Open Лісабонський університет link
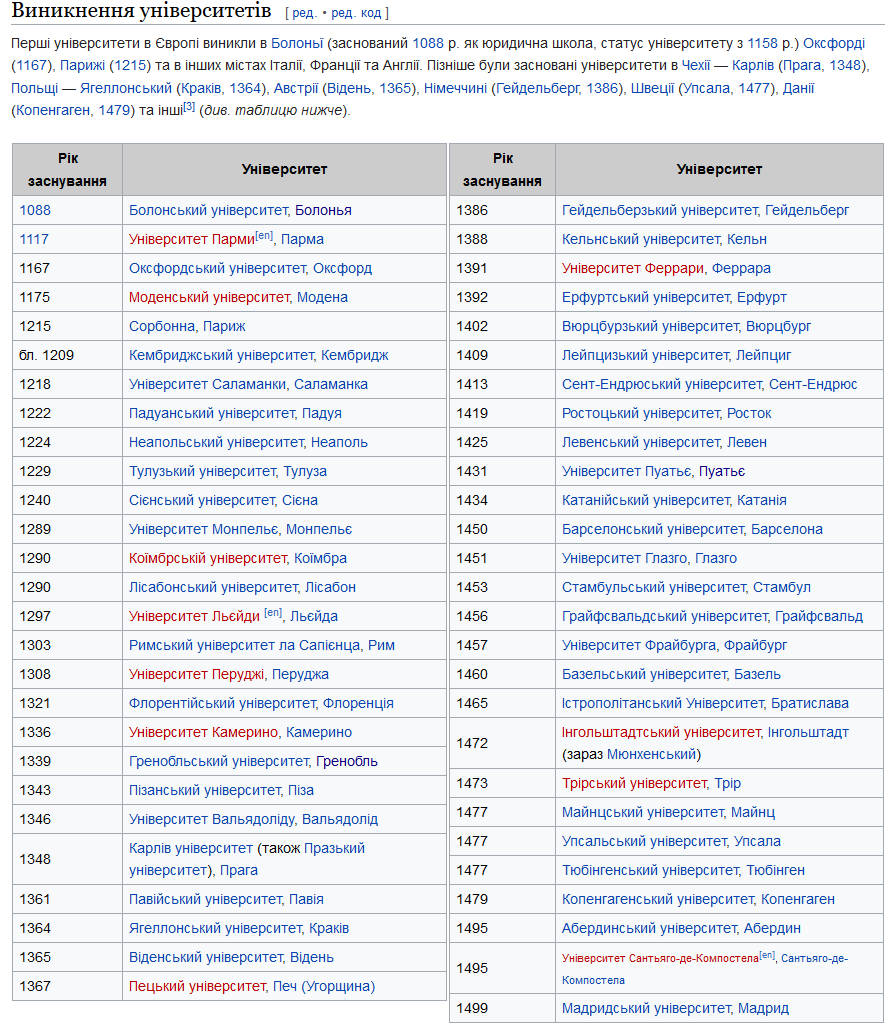 point(214,587)
